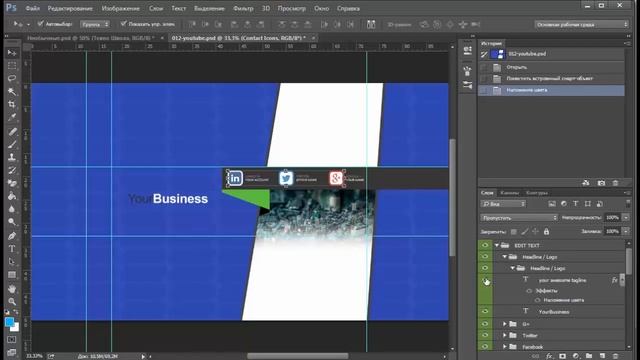Lock all padlock icon in Layers panel
This screenshot has height=360, width=640.
coord(546,231)
